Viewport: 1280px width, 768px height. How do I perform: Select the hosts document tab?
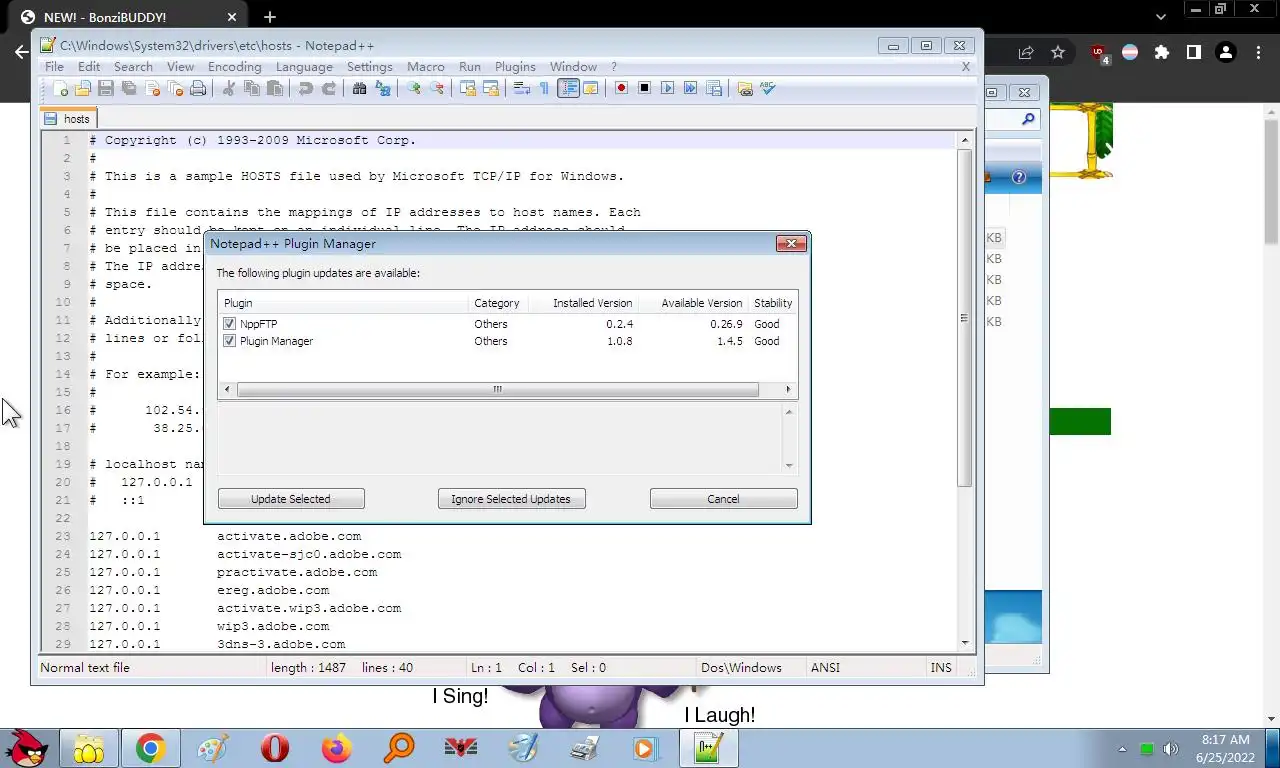click(68, 119)
